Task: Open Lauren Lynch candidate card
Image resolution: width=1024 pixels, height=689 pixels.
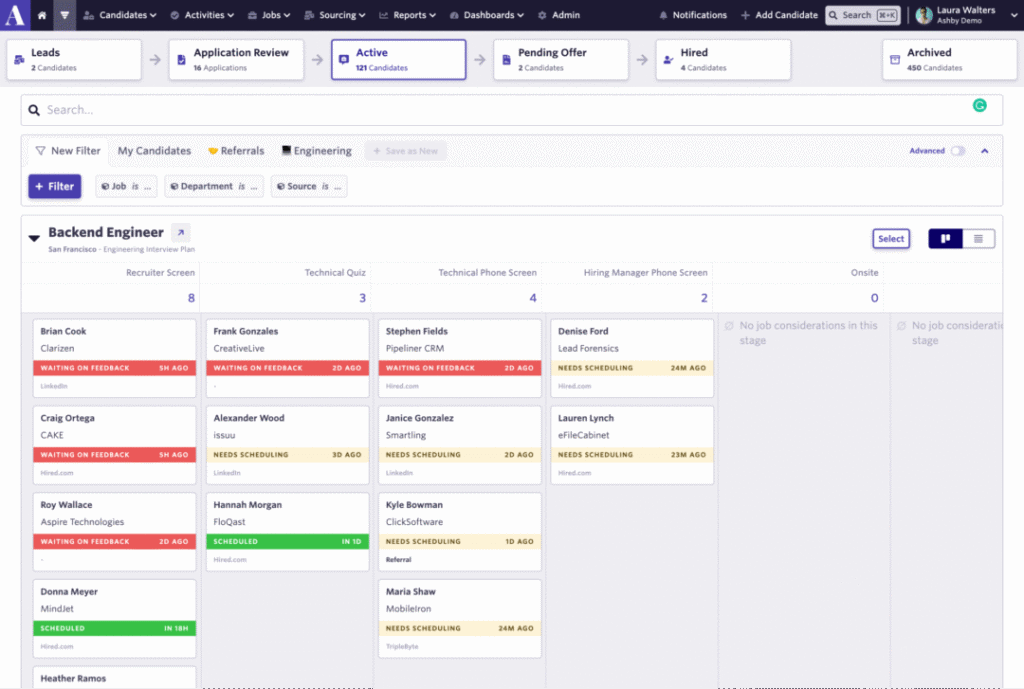Action: pyautogui.click(x=632, y=445)
